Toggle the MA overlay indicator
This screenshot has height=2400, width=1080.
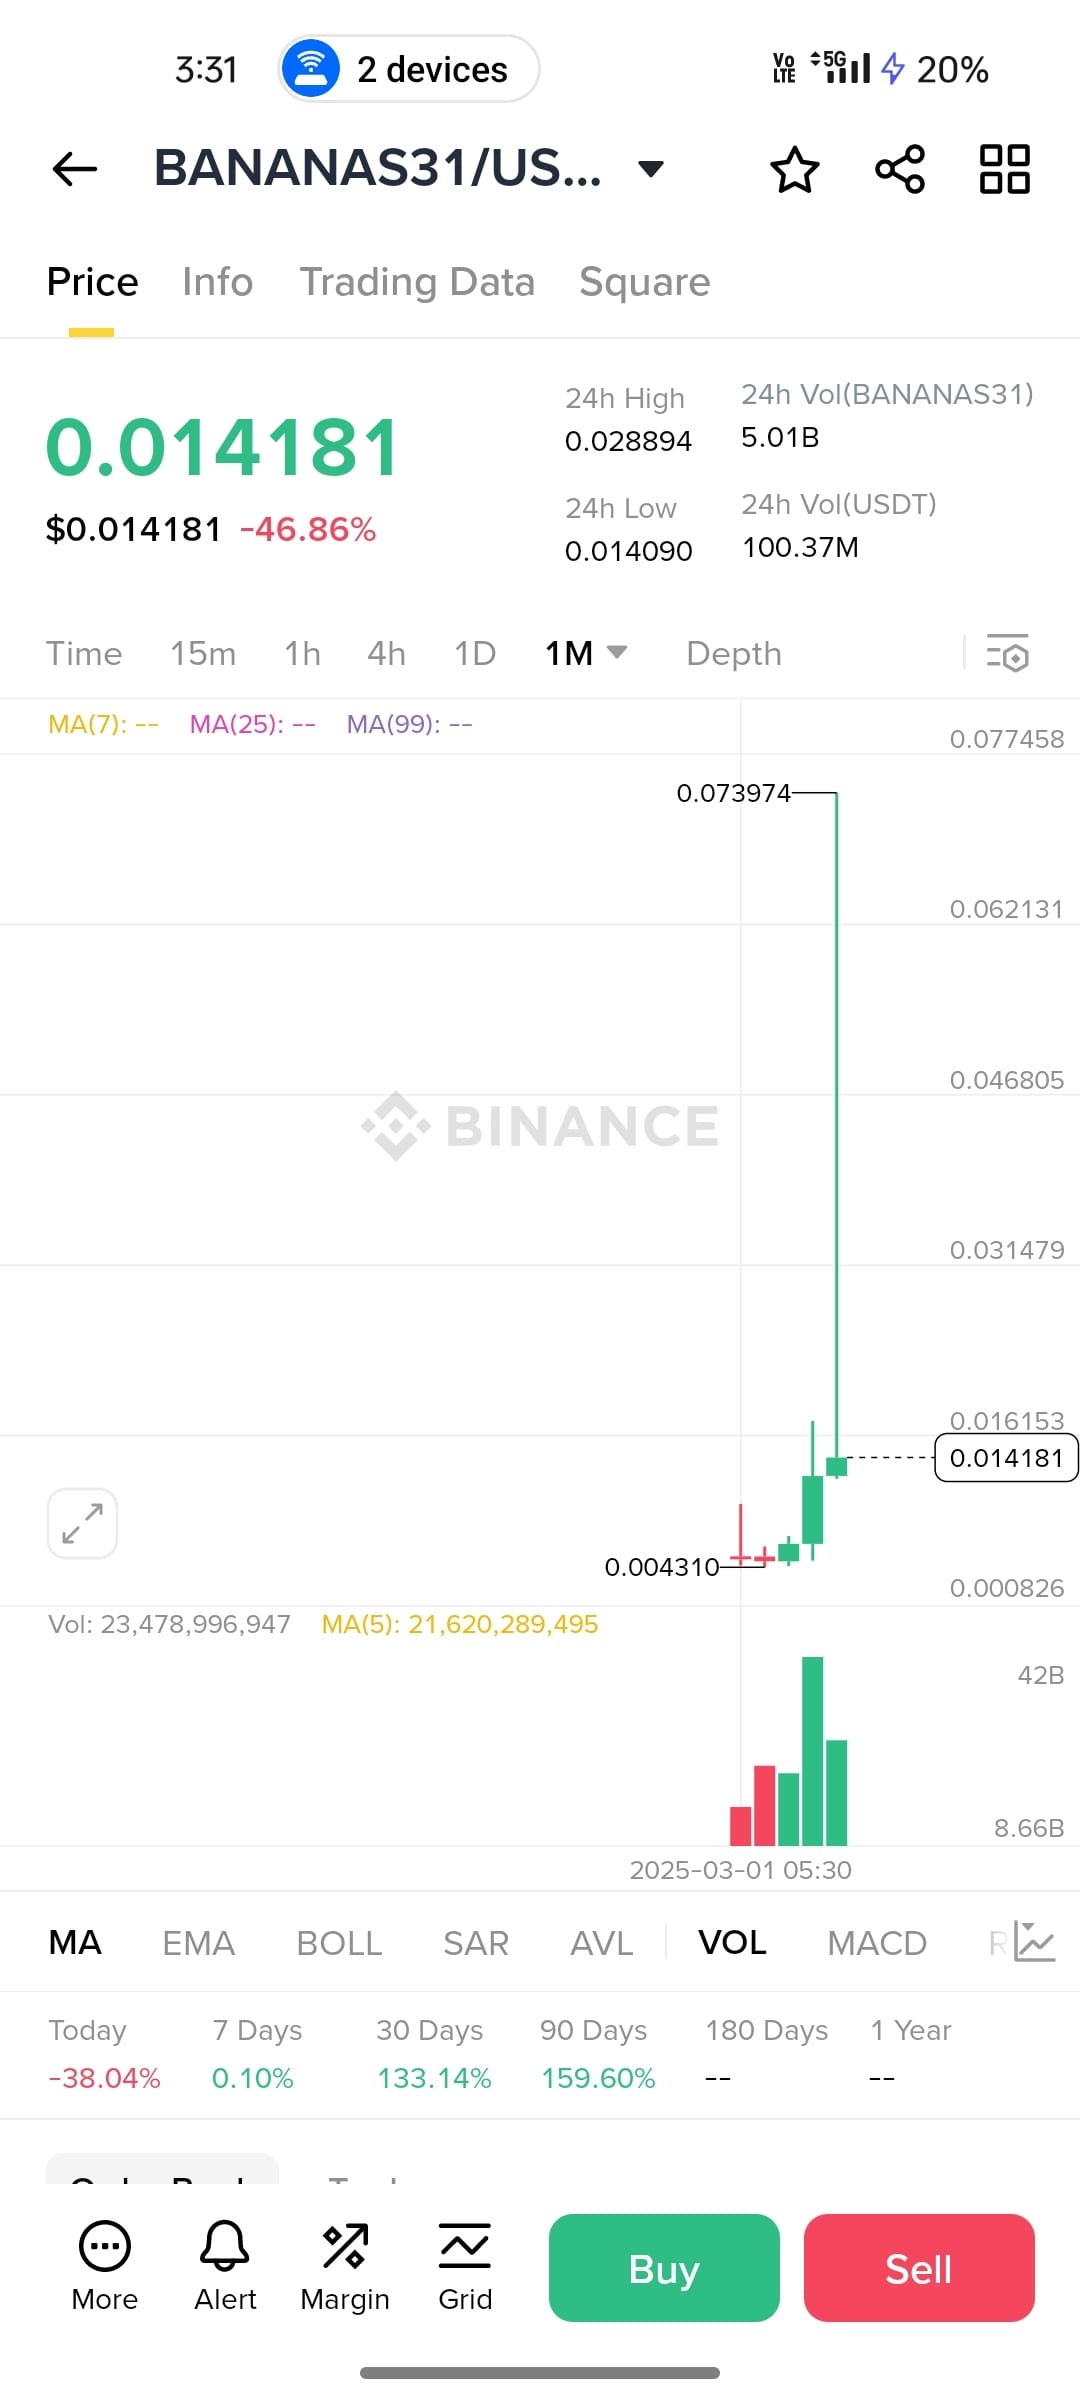pyautogui.click(x=75, y=1942)
